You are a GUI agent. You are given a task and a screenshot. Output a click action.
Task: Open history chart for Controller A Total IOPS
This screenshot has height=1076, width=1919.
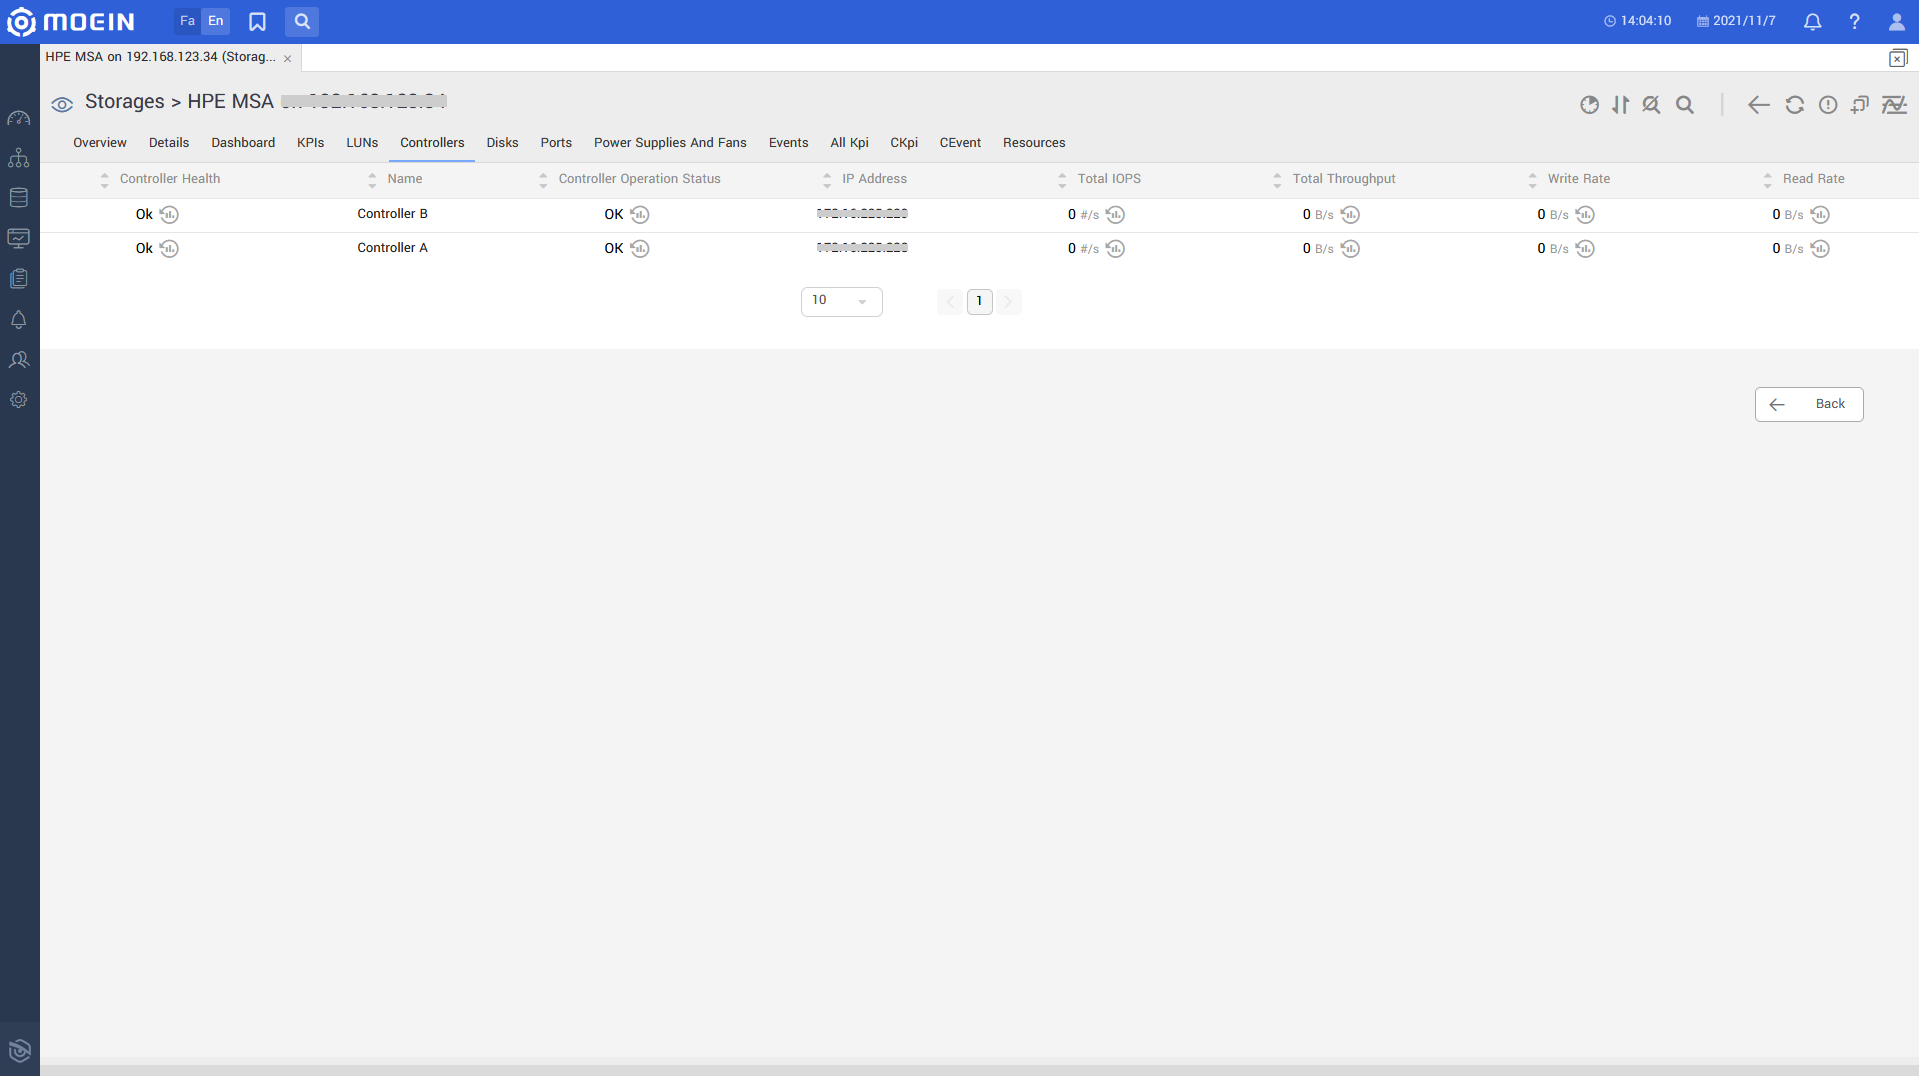pyautogui.click(x=1115, y=248)
